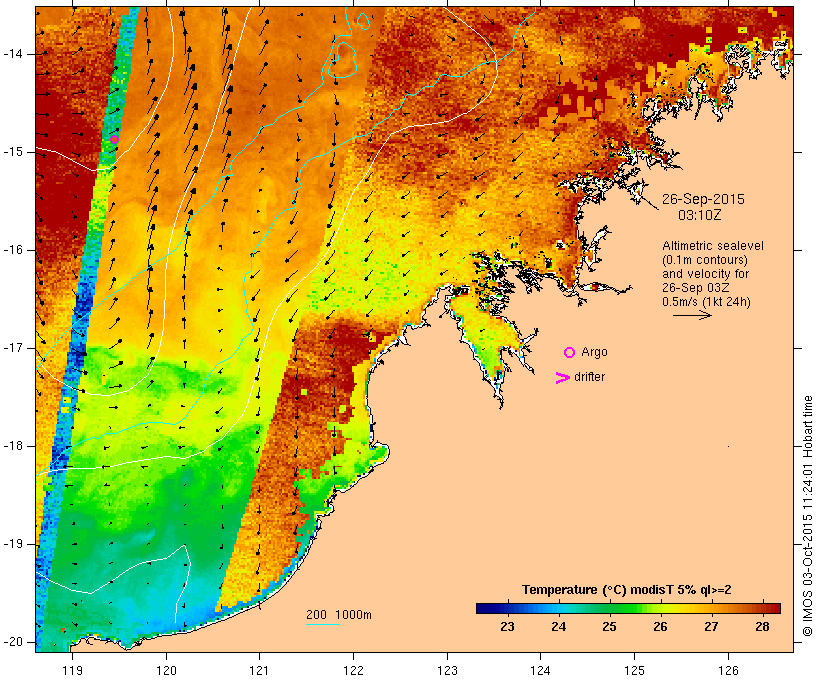
Task: Click latitude axis label -15
Action: (x=12, y=152)
